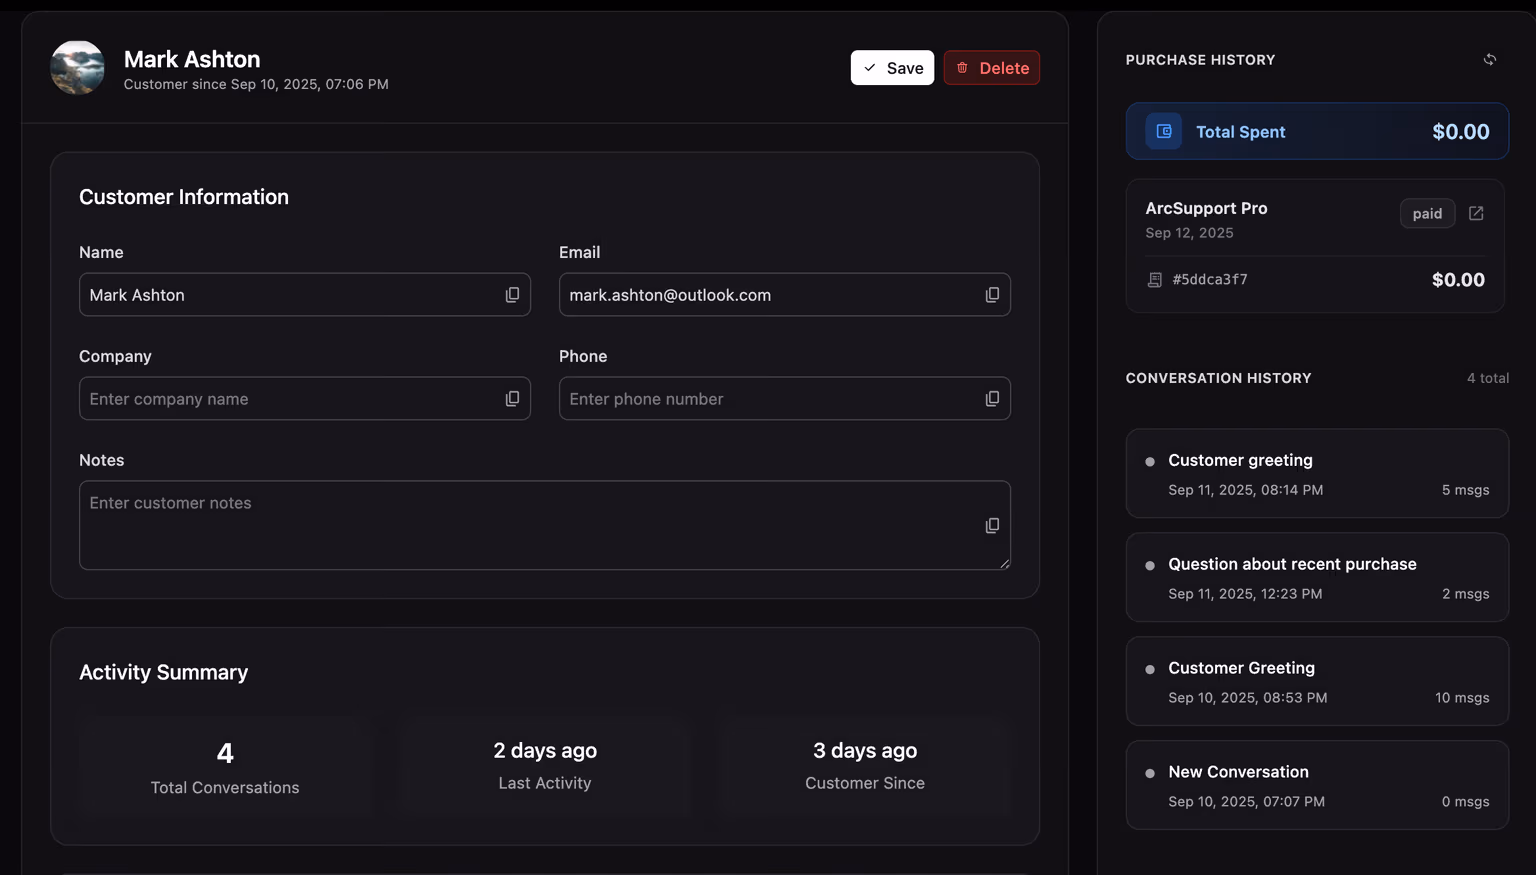Copy the email address using its copy icon
1536x875 pixels.
pos(992,294)
